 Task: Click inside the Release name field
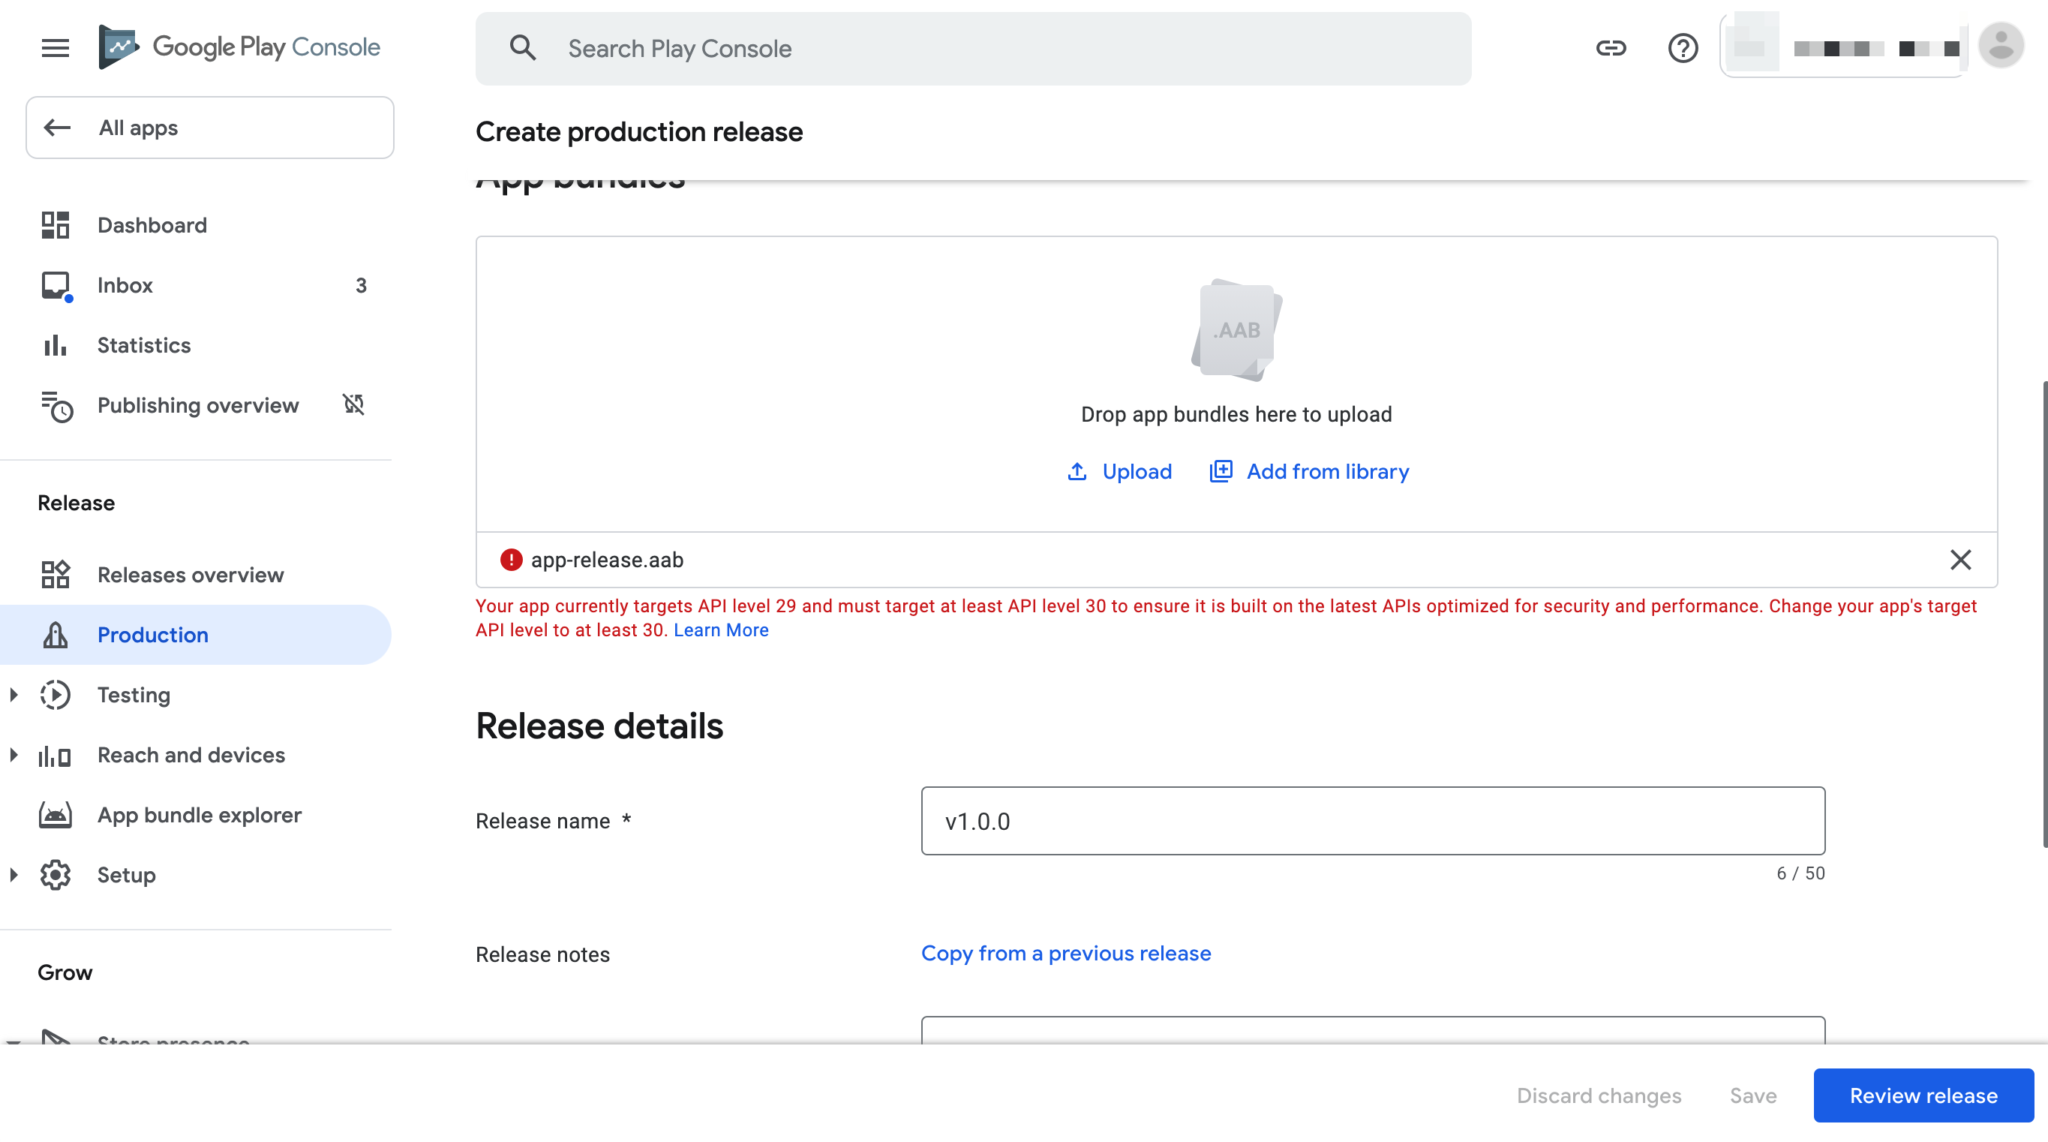click(x=1373, y=820)
